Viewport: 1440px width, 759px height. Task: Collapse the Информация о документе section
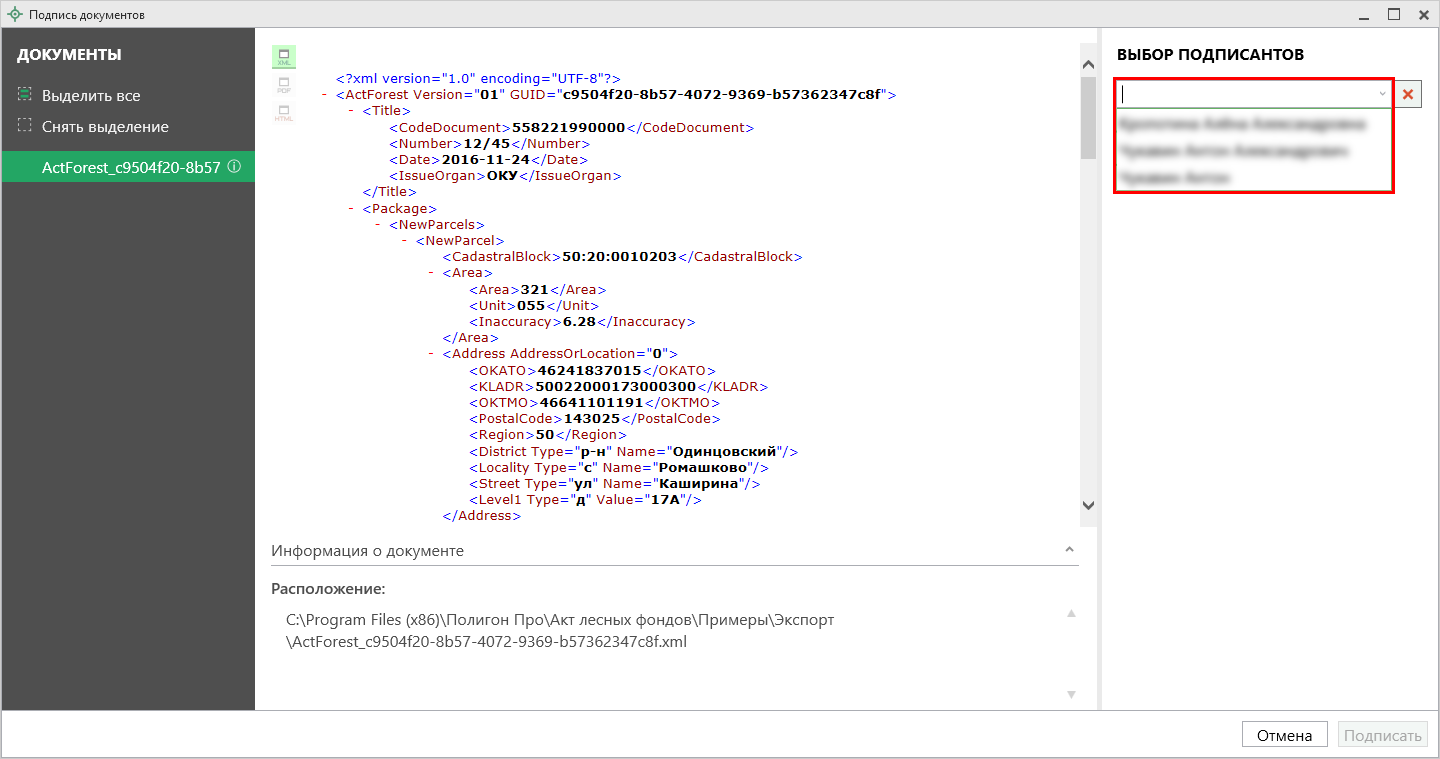click(x=1070, y=551)
